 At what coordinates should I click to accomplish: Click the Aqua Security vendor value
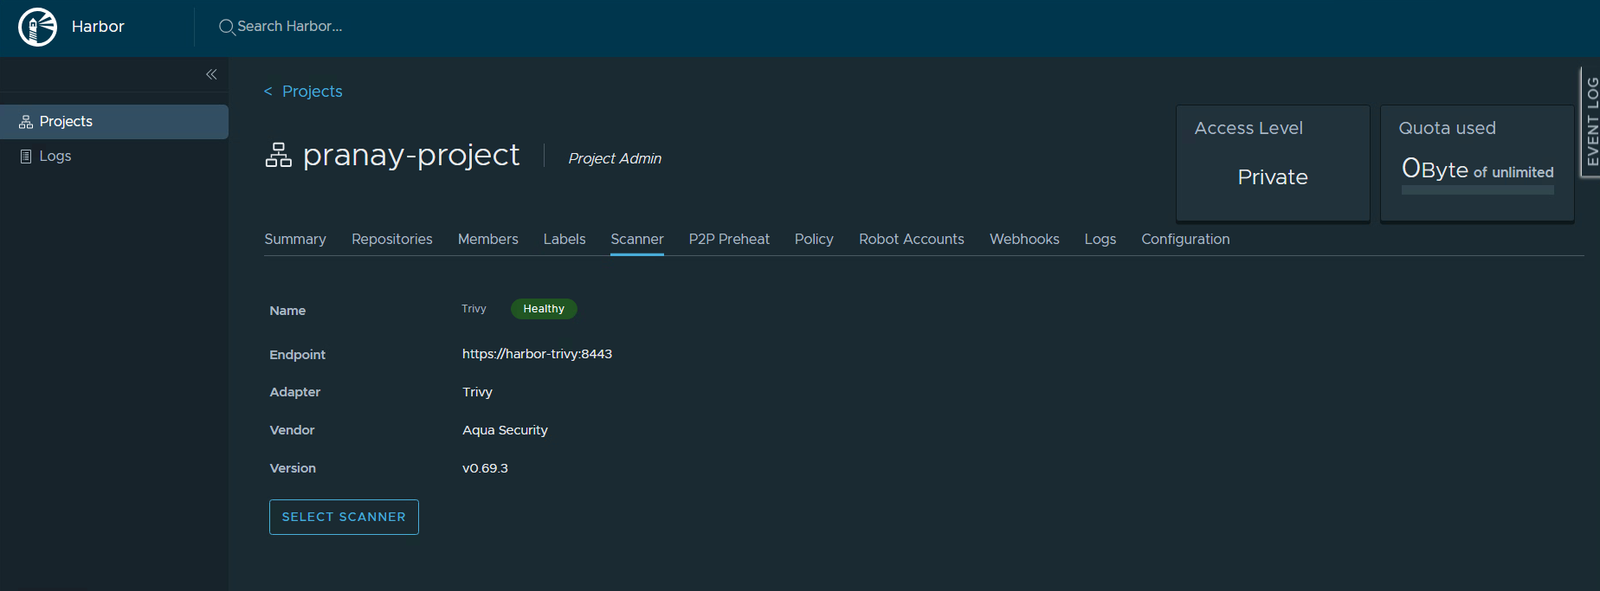coord(505,430)
